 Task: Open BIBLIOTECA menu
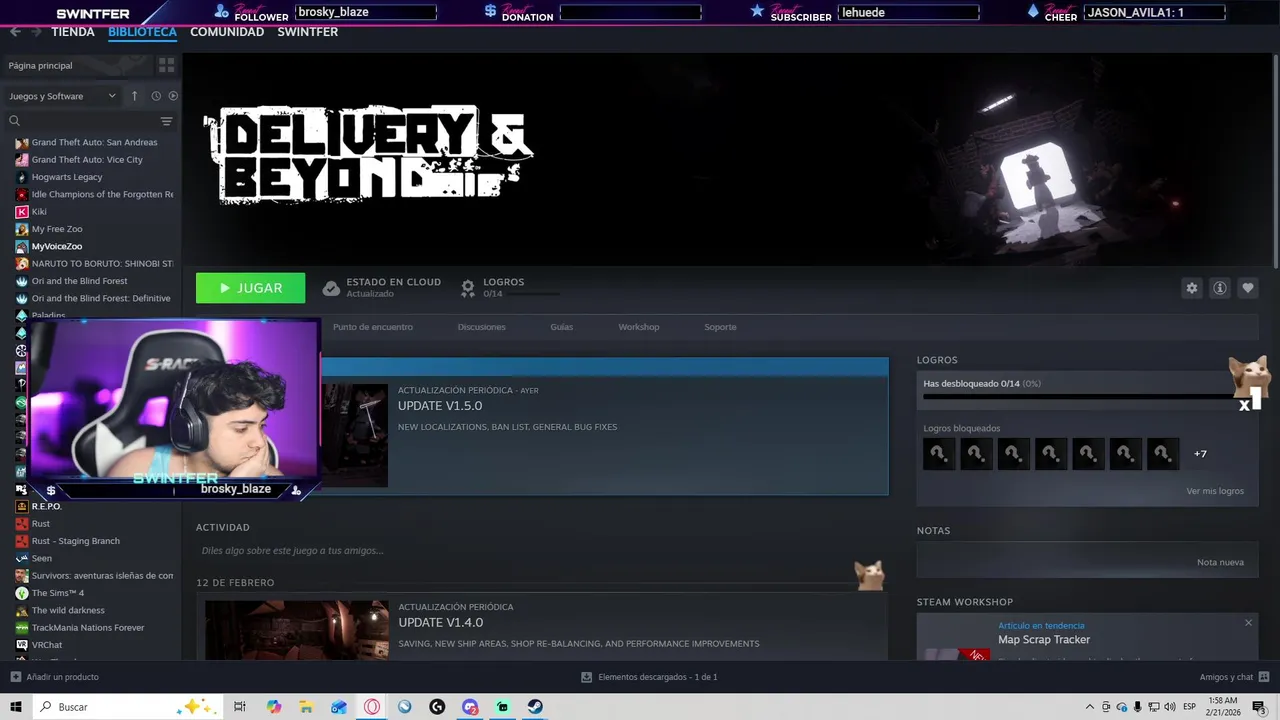142,32
